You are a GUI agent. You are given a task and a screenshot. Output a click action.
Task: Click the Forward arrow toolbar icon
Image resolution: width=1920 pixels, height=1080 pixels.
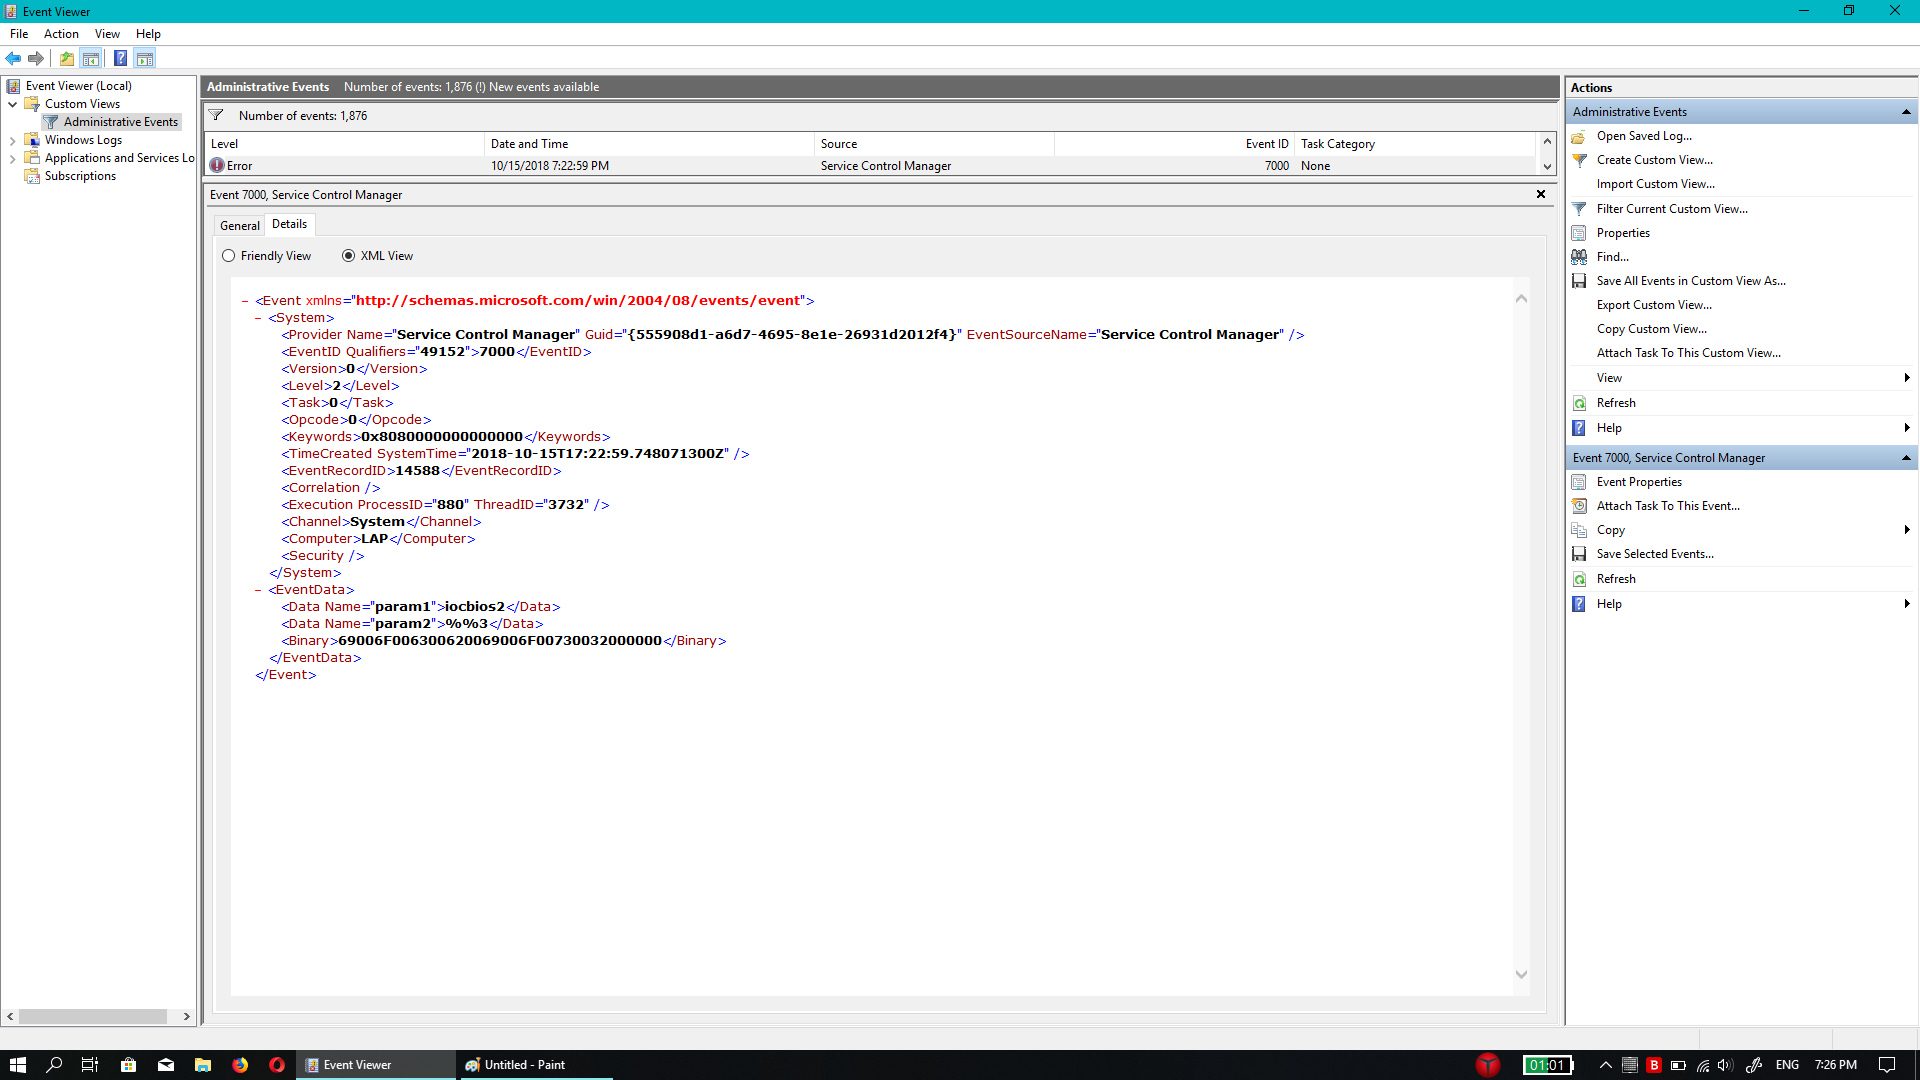[x=36, y=58]
